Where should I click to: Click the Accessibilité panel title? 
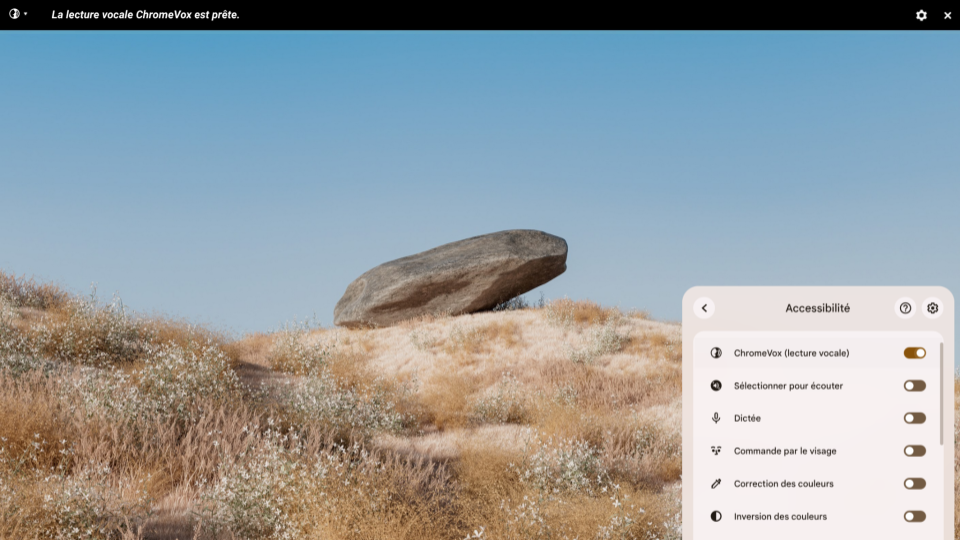click(x=817, y=308)
